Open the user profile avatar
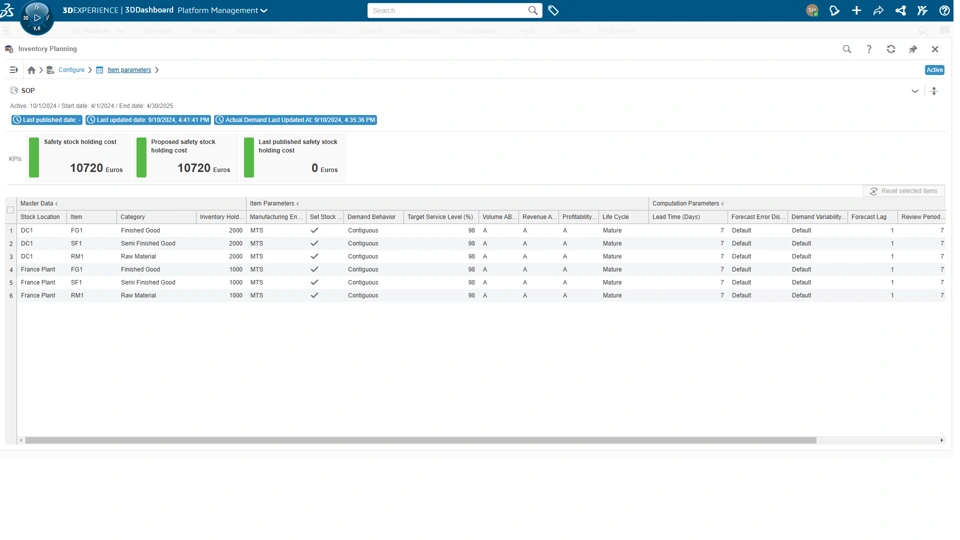This screenshot has width=960, height=540. pos(812,10)
